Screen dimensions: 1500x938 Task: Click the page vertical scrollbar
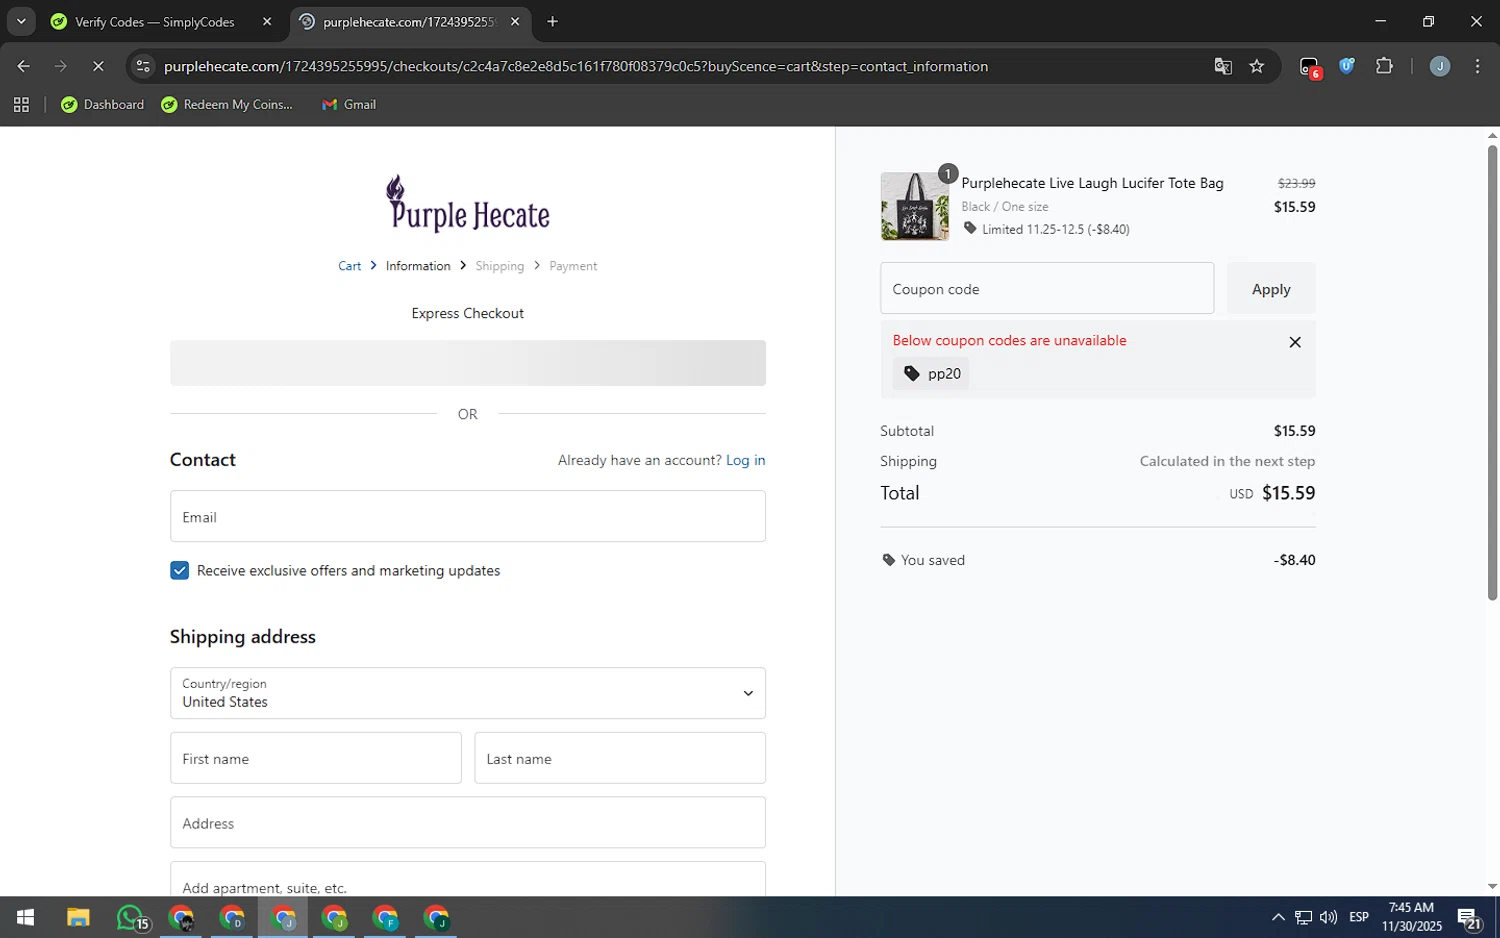[1492, 372]
